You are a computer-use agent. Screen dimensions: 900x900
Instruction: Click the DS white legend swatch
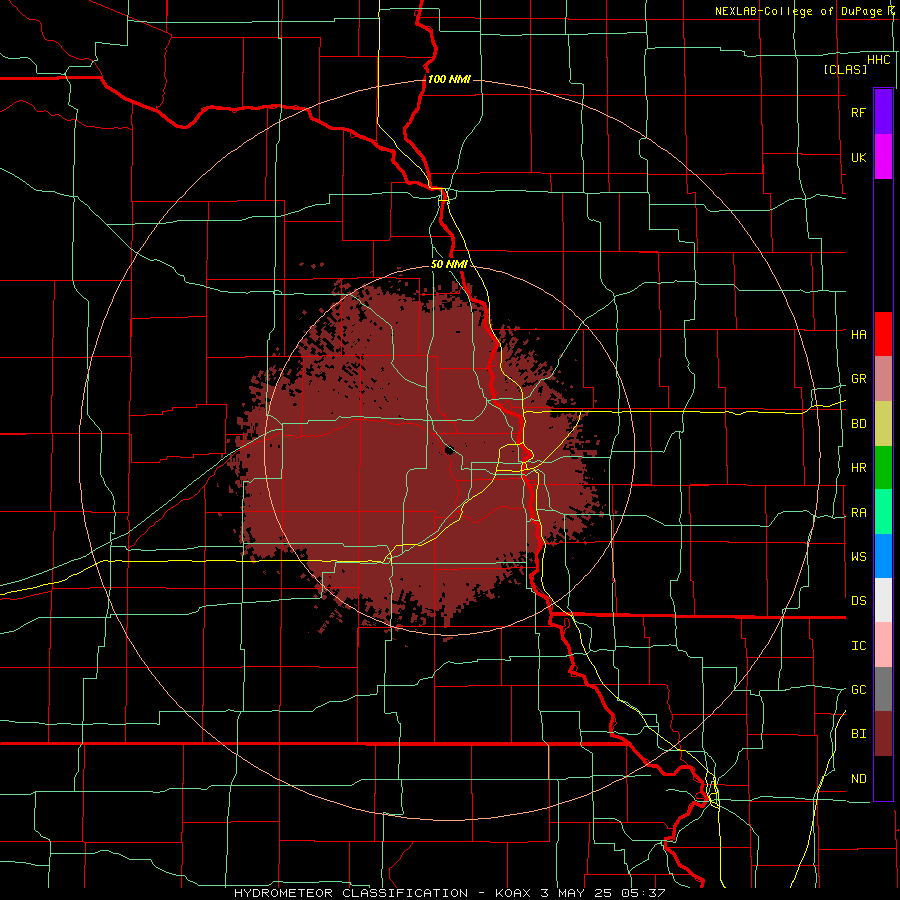click(883, 600)
